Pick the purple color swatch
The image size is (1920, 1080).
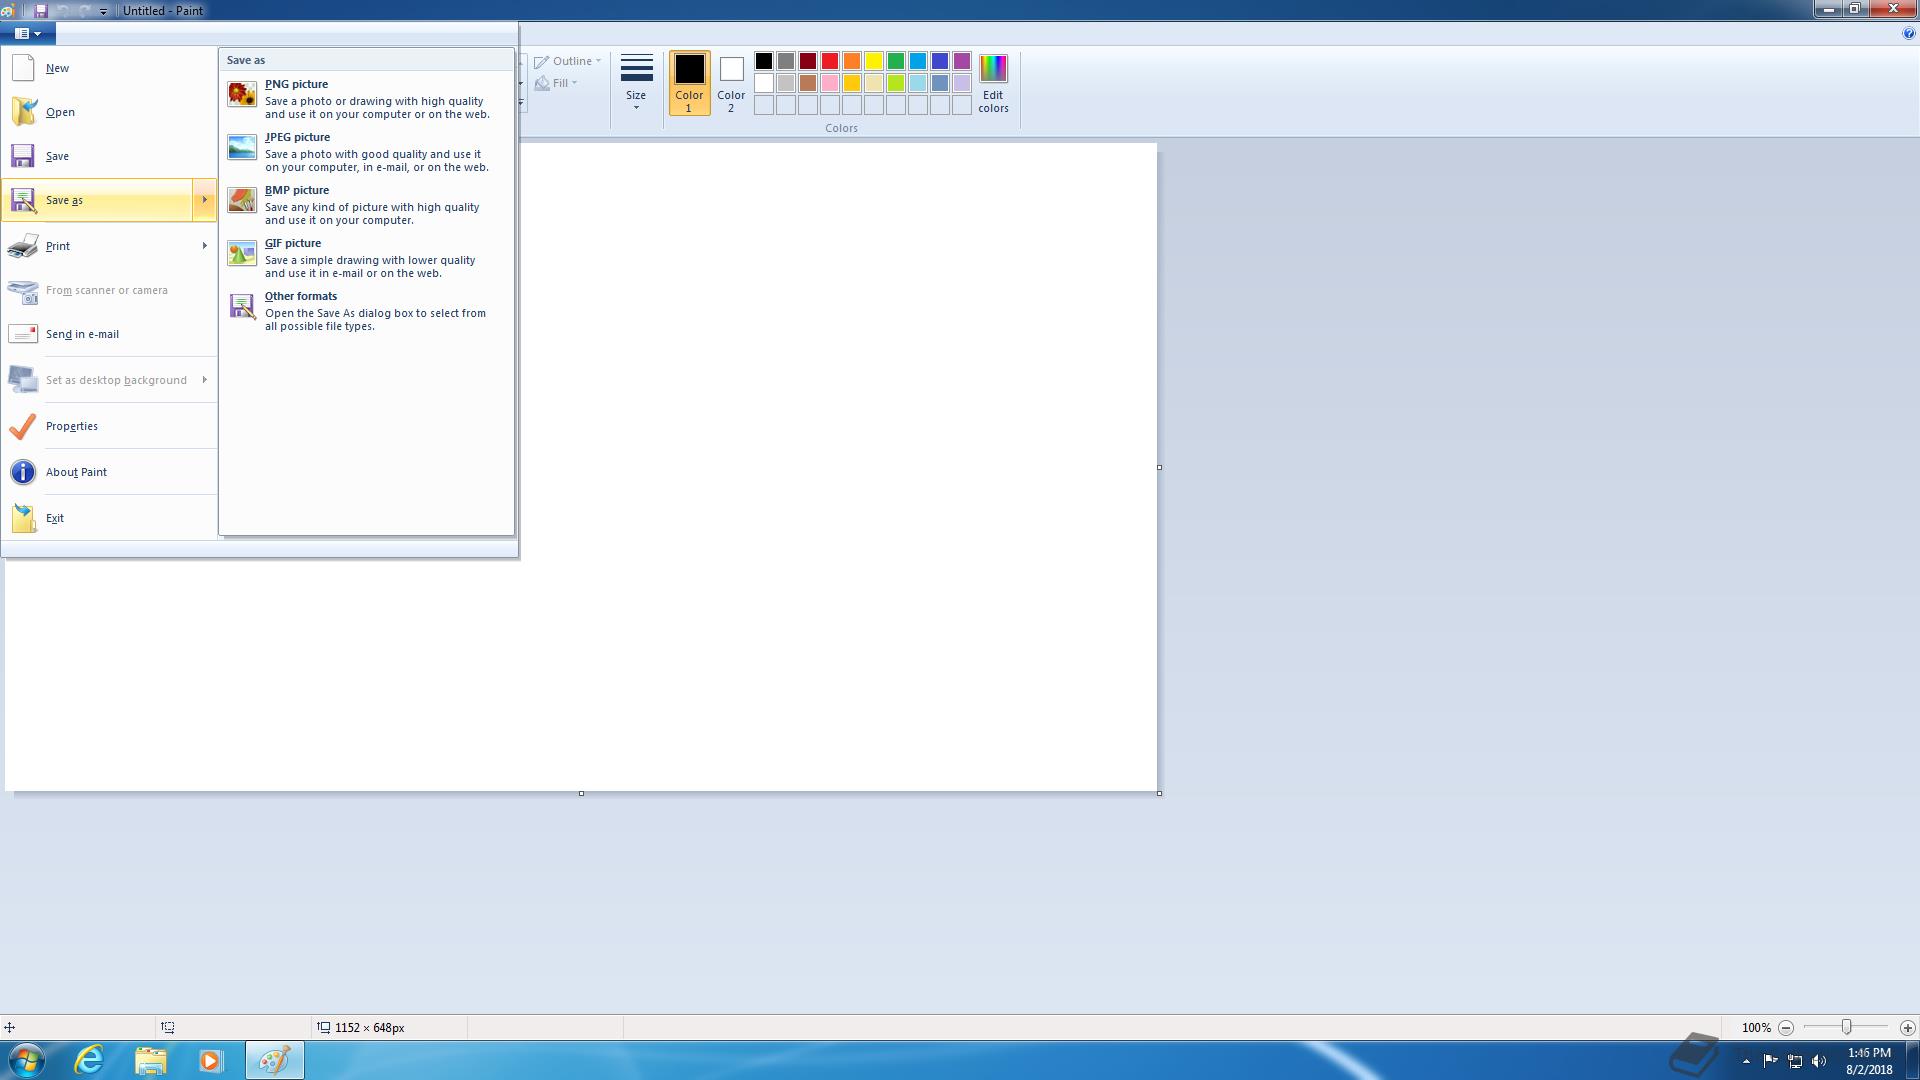962,61
